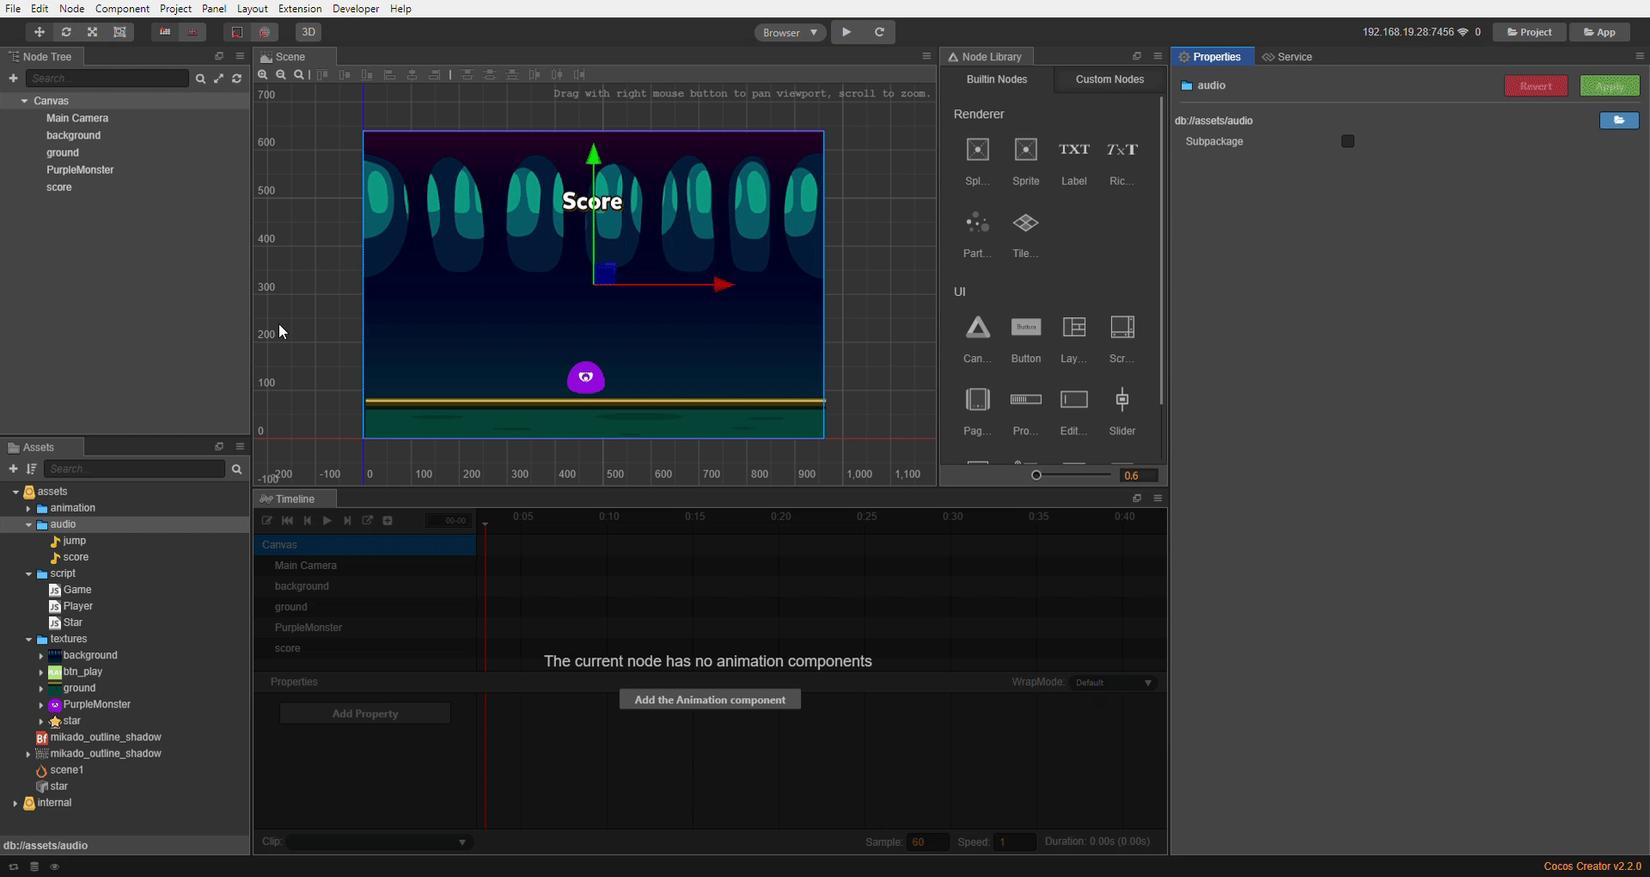Open the WrapMode Default dropdown

[x=1113, y=683]
